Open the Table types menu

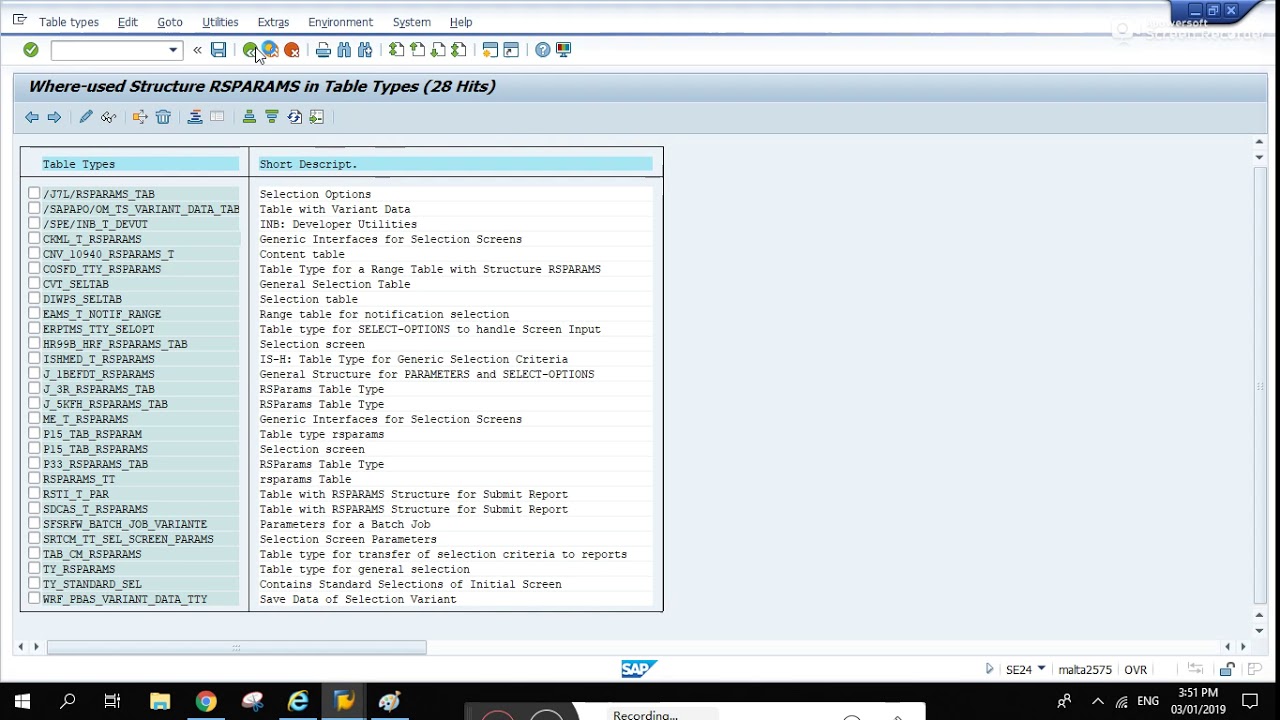pyautogui.click(x=69, y=22)
